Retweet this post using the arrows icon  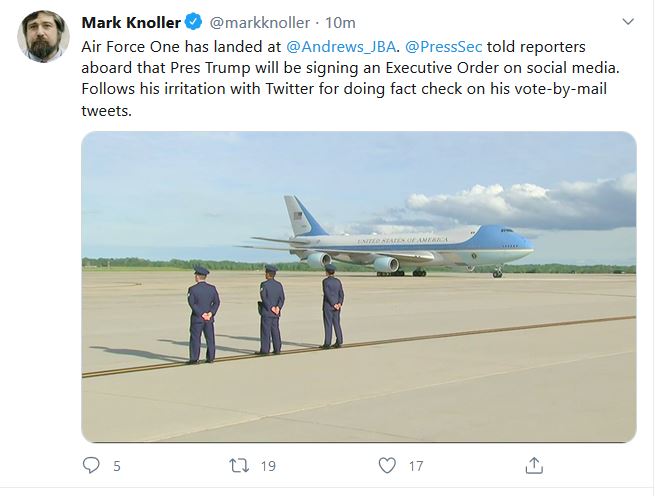click(x=239, y=465)
